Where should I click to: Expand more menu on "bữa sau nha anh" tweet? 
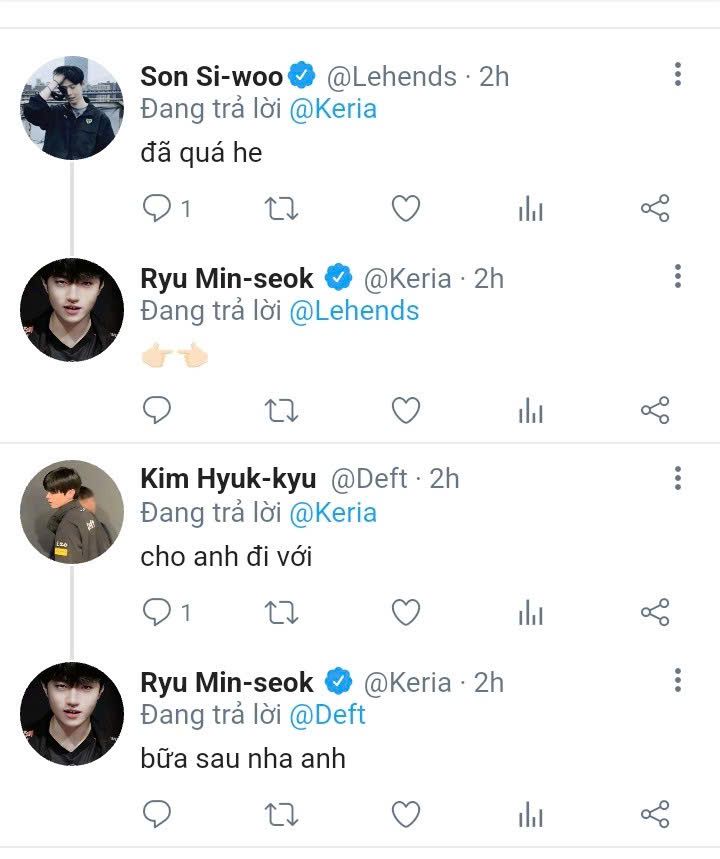click(678, 681)
